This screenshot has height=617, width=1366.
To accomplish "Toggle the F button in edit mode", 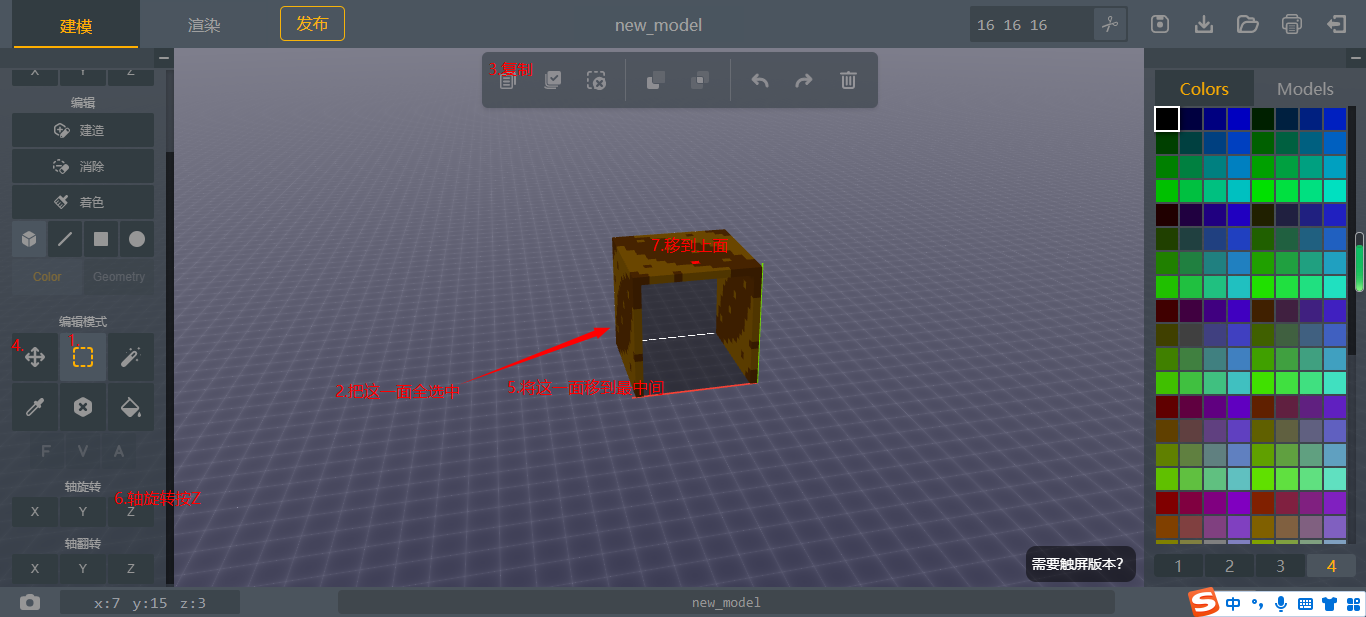I will tap(46, 451).
